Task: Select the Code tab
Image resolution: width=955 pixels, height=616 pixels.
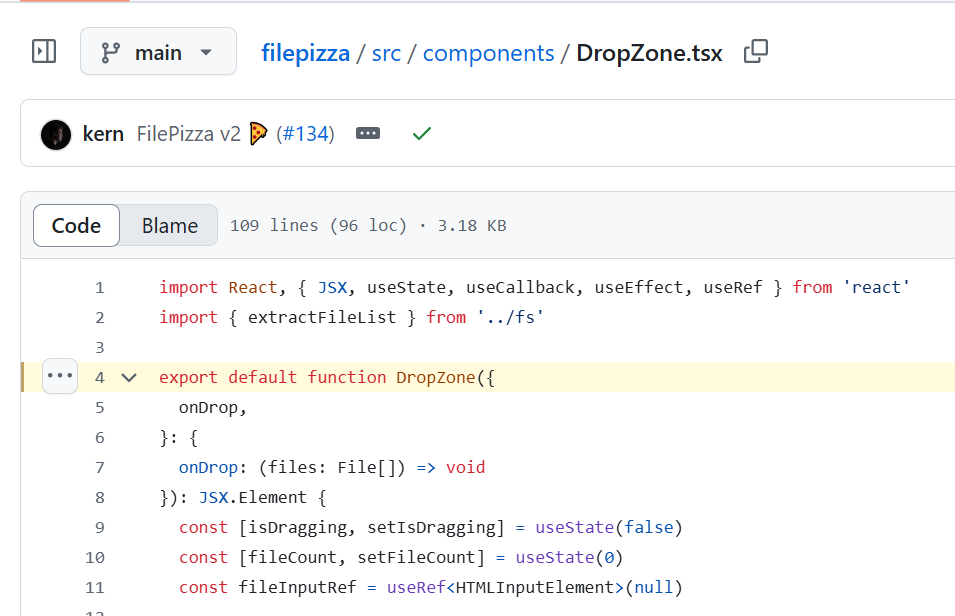Action: coord(76,225)
